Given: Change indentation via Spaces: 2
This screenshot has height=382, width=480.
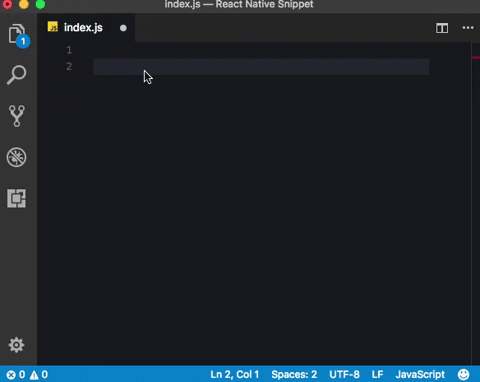Looking at the screenshot, I should click(294, 375).
